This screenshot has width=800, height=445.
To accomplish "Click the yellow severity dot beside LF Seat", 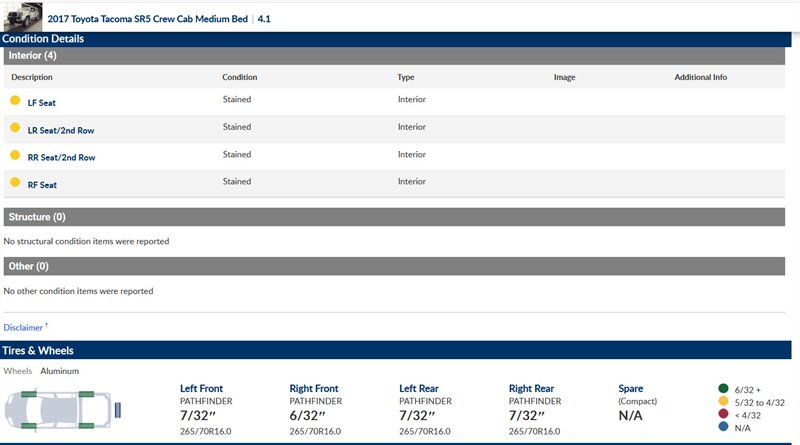I will pyautogui.click(x=15, y=100).
